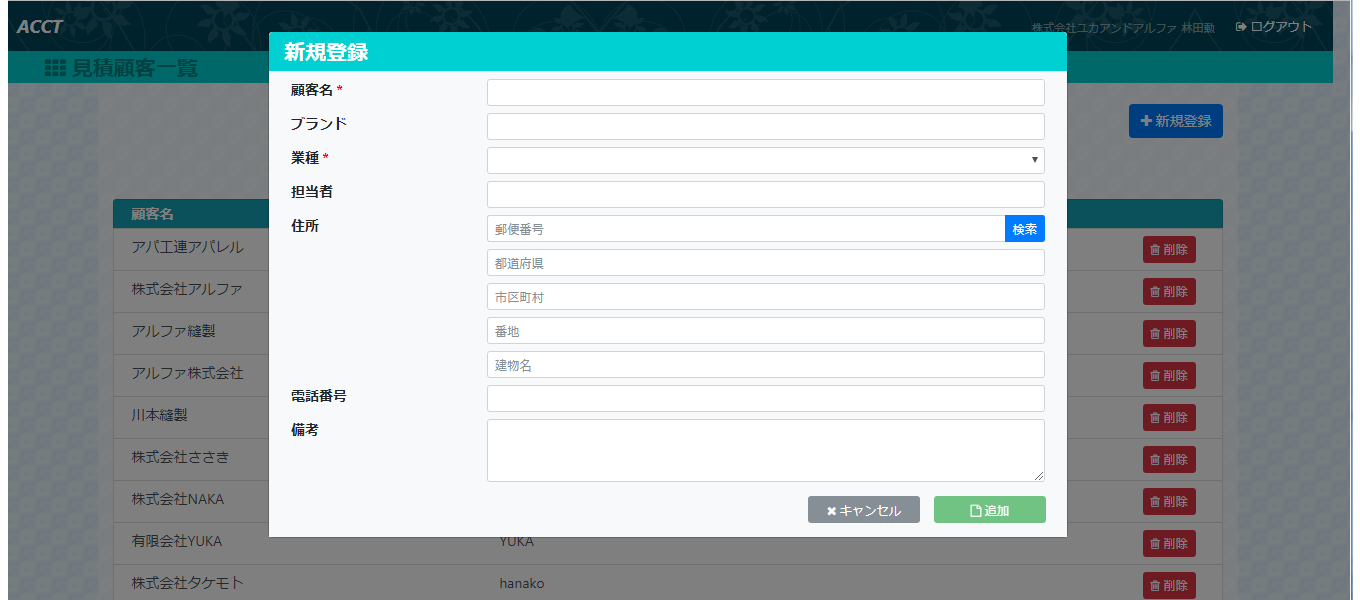Click the 番地 street address field

(x=765, y=331)
